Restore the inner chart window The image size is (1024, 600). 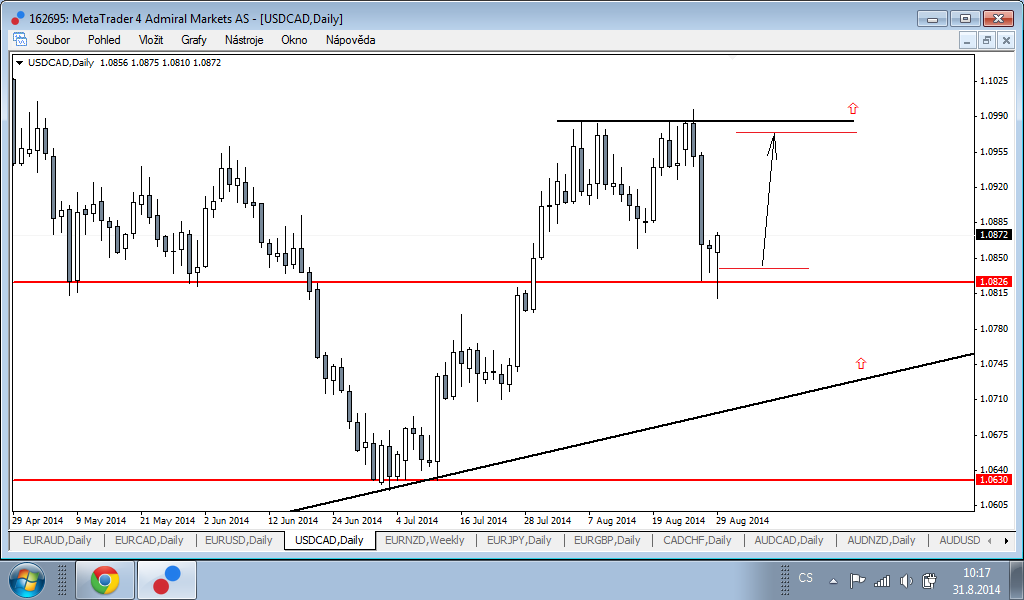pyautogui.click(x=986, y=40)
